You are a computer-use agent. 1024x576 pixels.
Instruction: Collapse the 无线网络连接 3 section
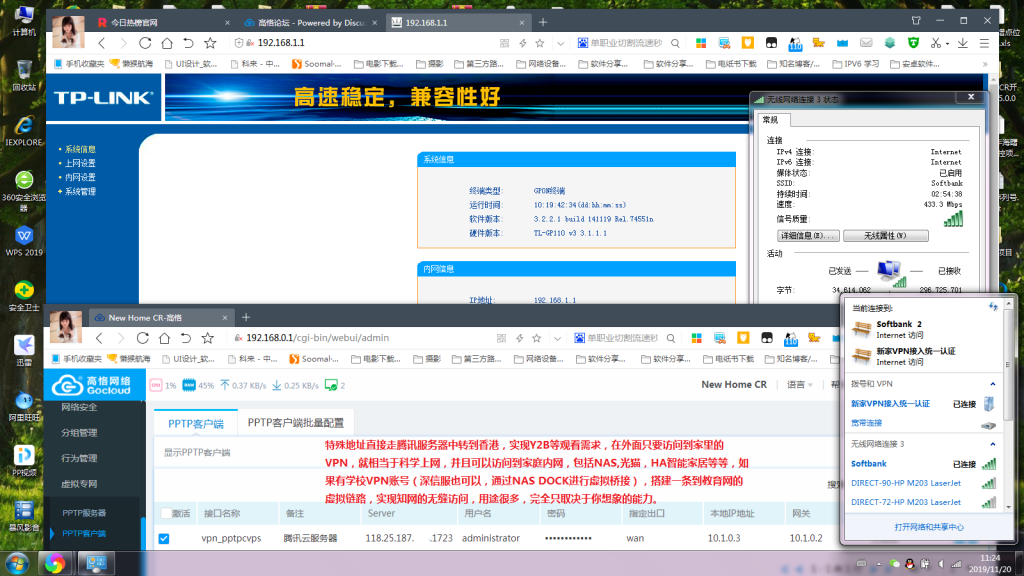pyautogui.click(x=993, y=444)
